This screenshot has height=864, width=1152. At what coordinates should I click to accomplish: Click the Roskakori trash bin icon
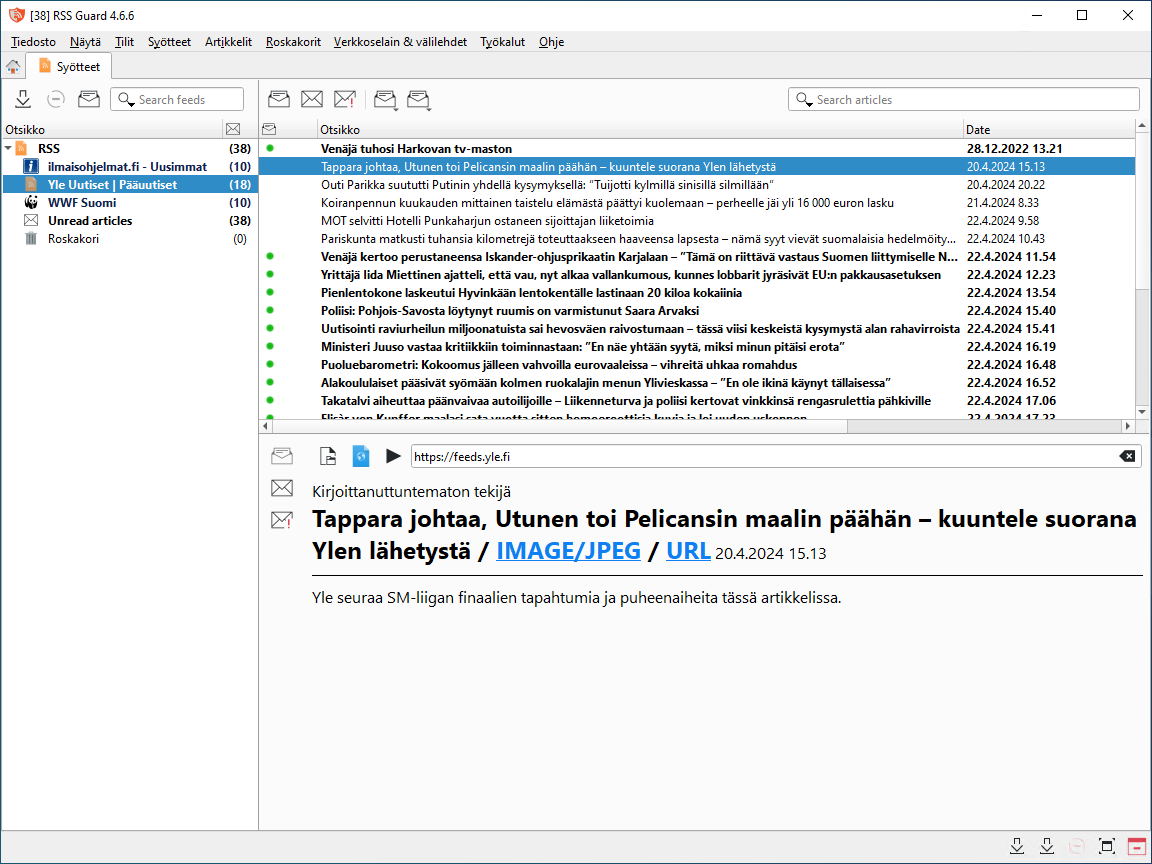(x=31, y=239)
